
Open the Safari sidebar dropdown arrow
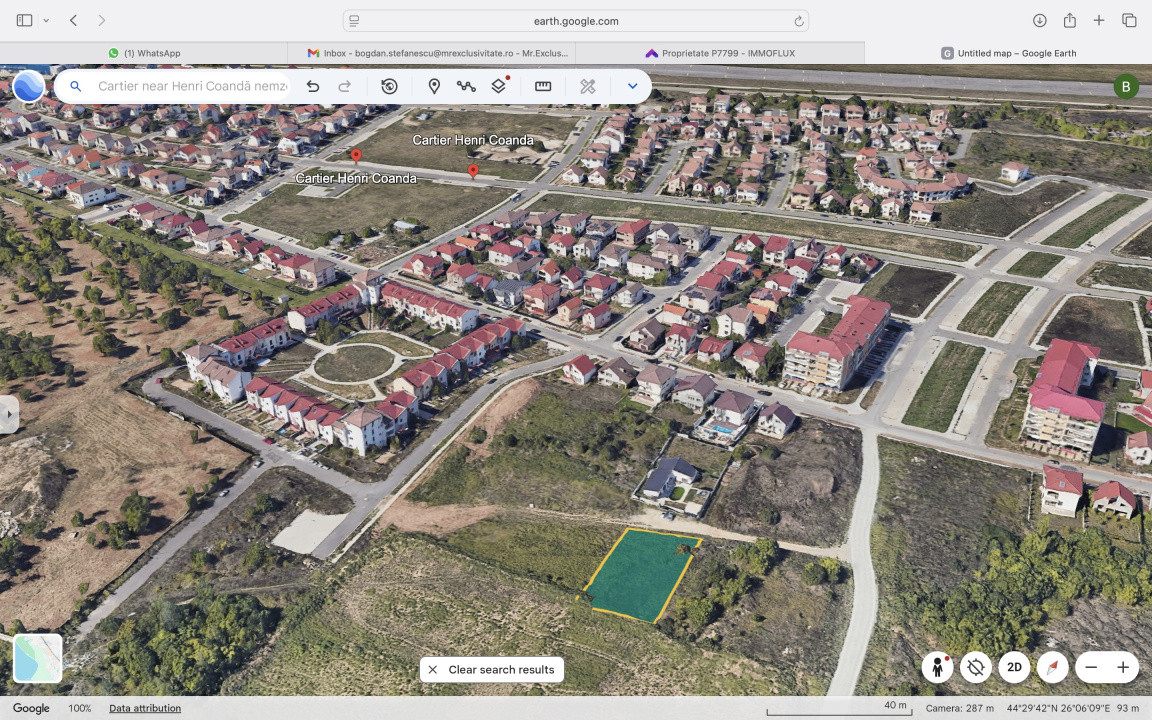pyautogui.click(x=46, y=20)
